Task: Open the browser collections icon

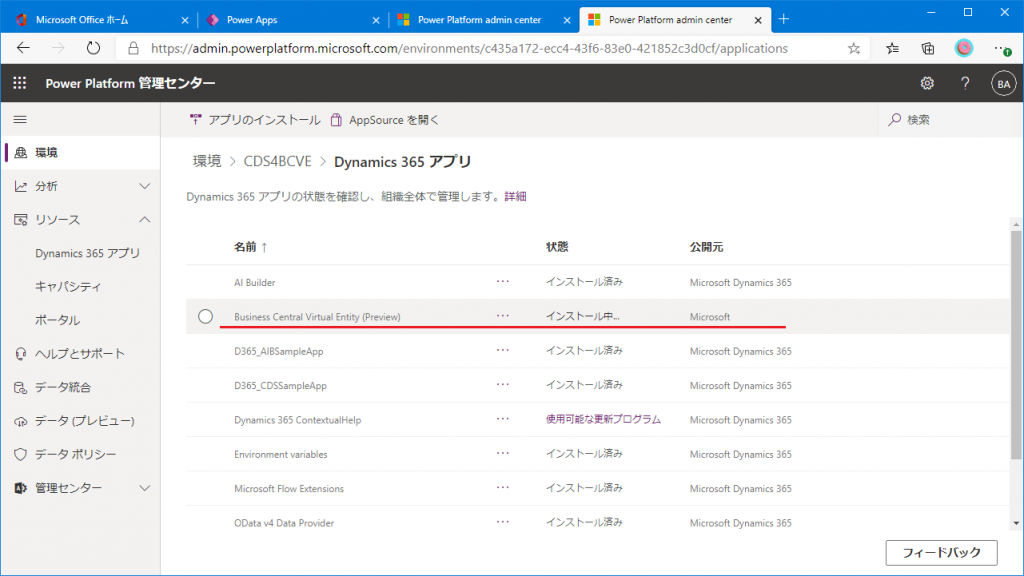Action: tap(927, 48)
